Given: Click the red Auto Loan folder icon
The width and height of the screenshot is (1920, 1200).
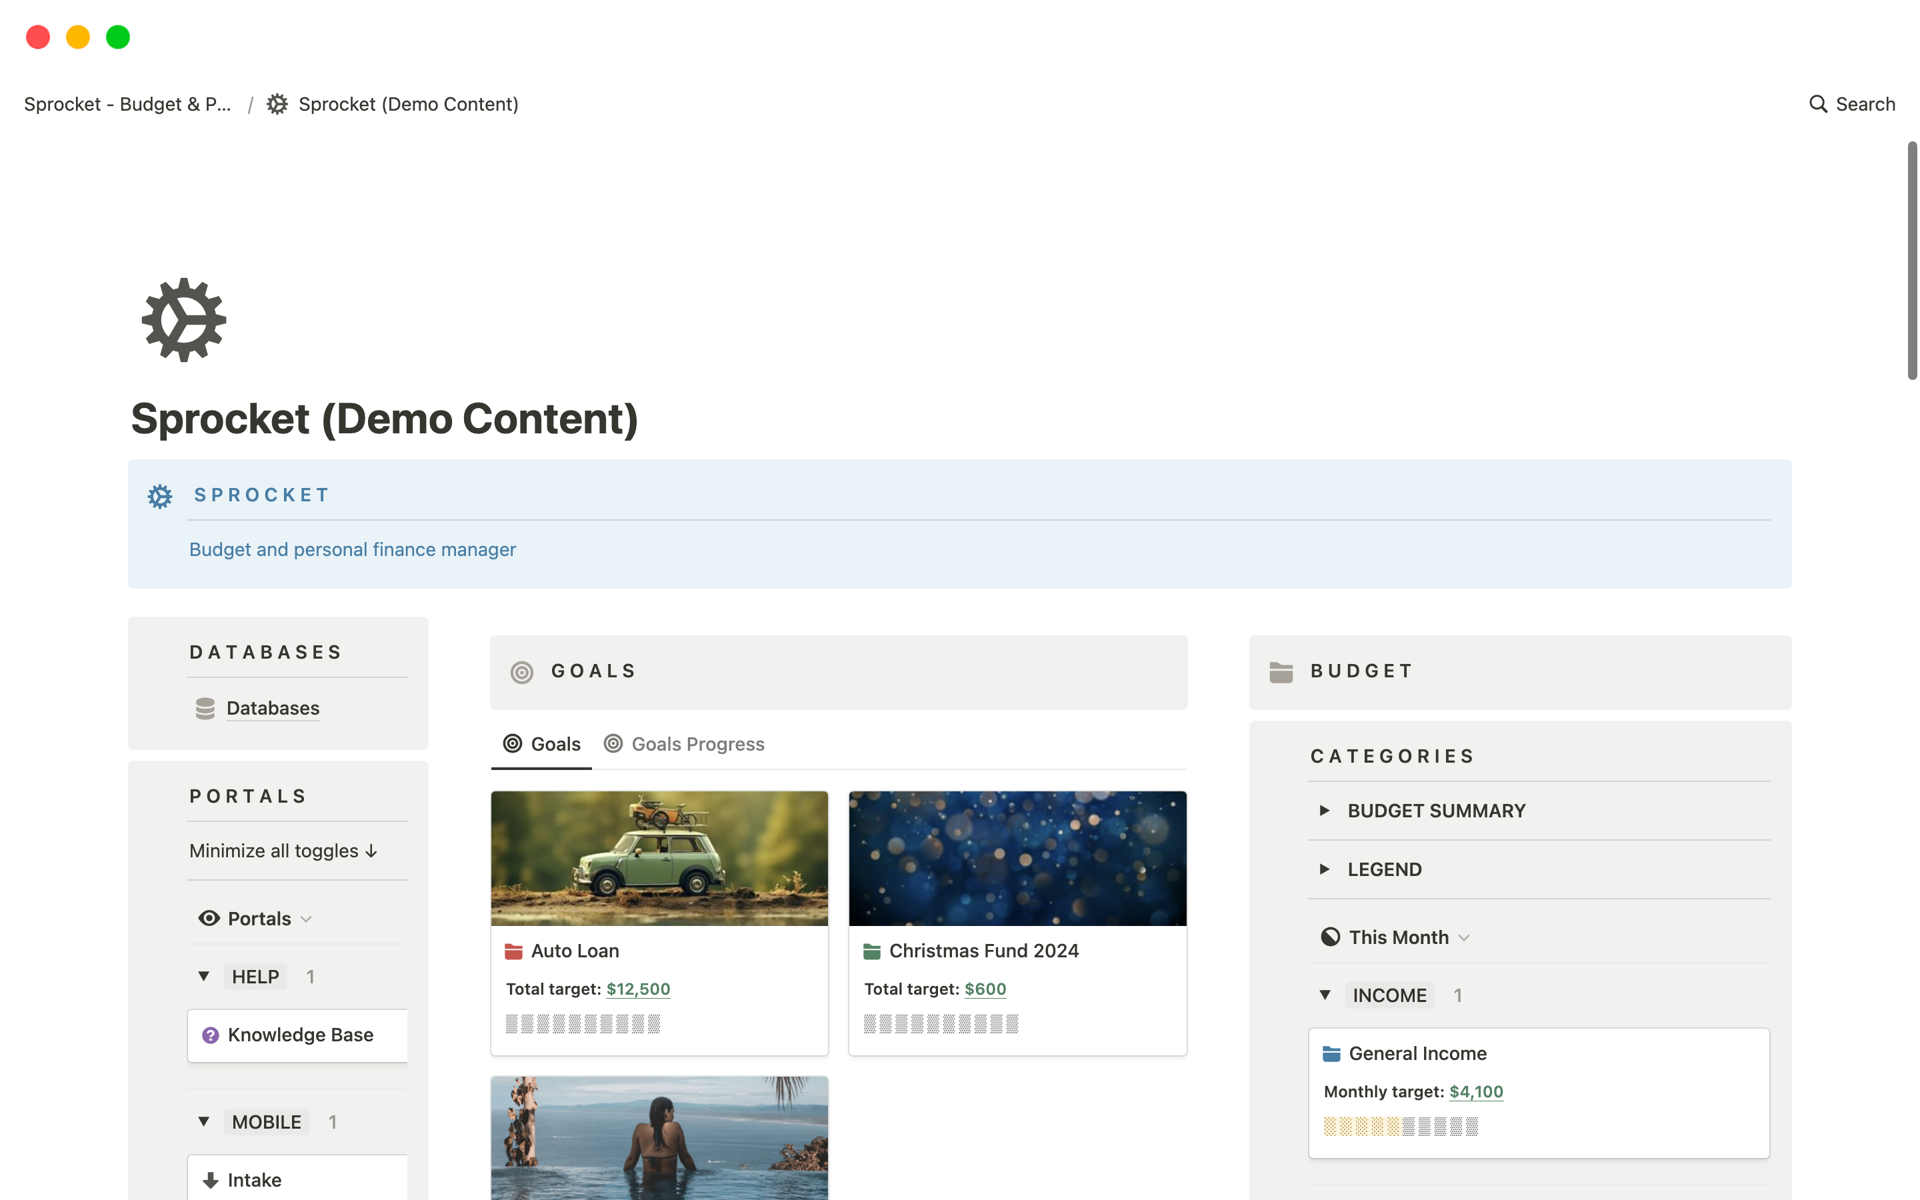Looking at the screenshot, I should [x=514, y=951].
